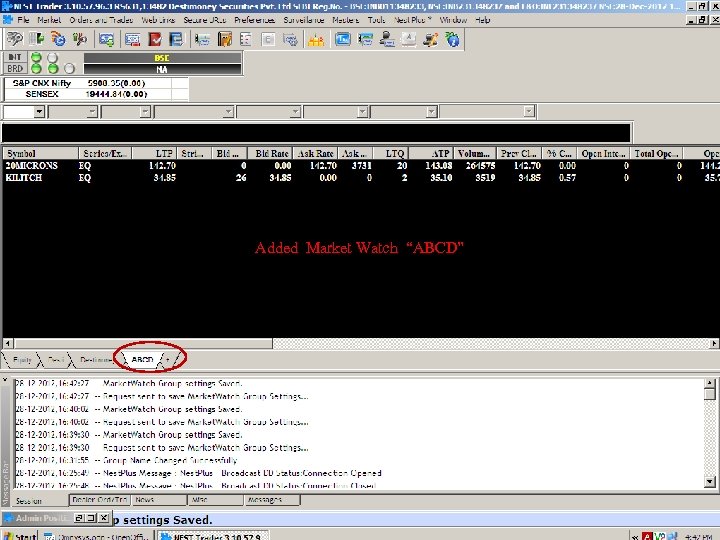Click the Windows Start button

(20, 535)
